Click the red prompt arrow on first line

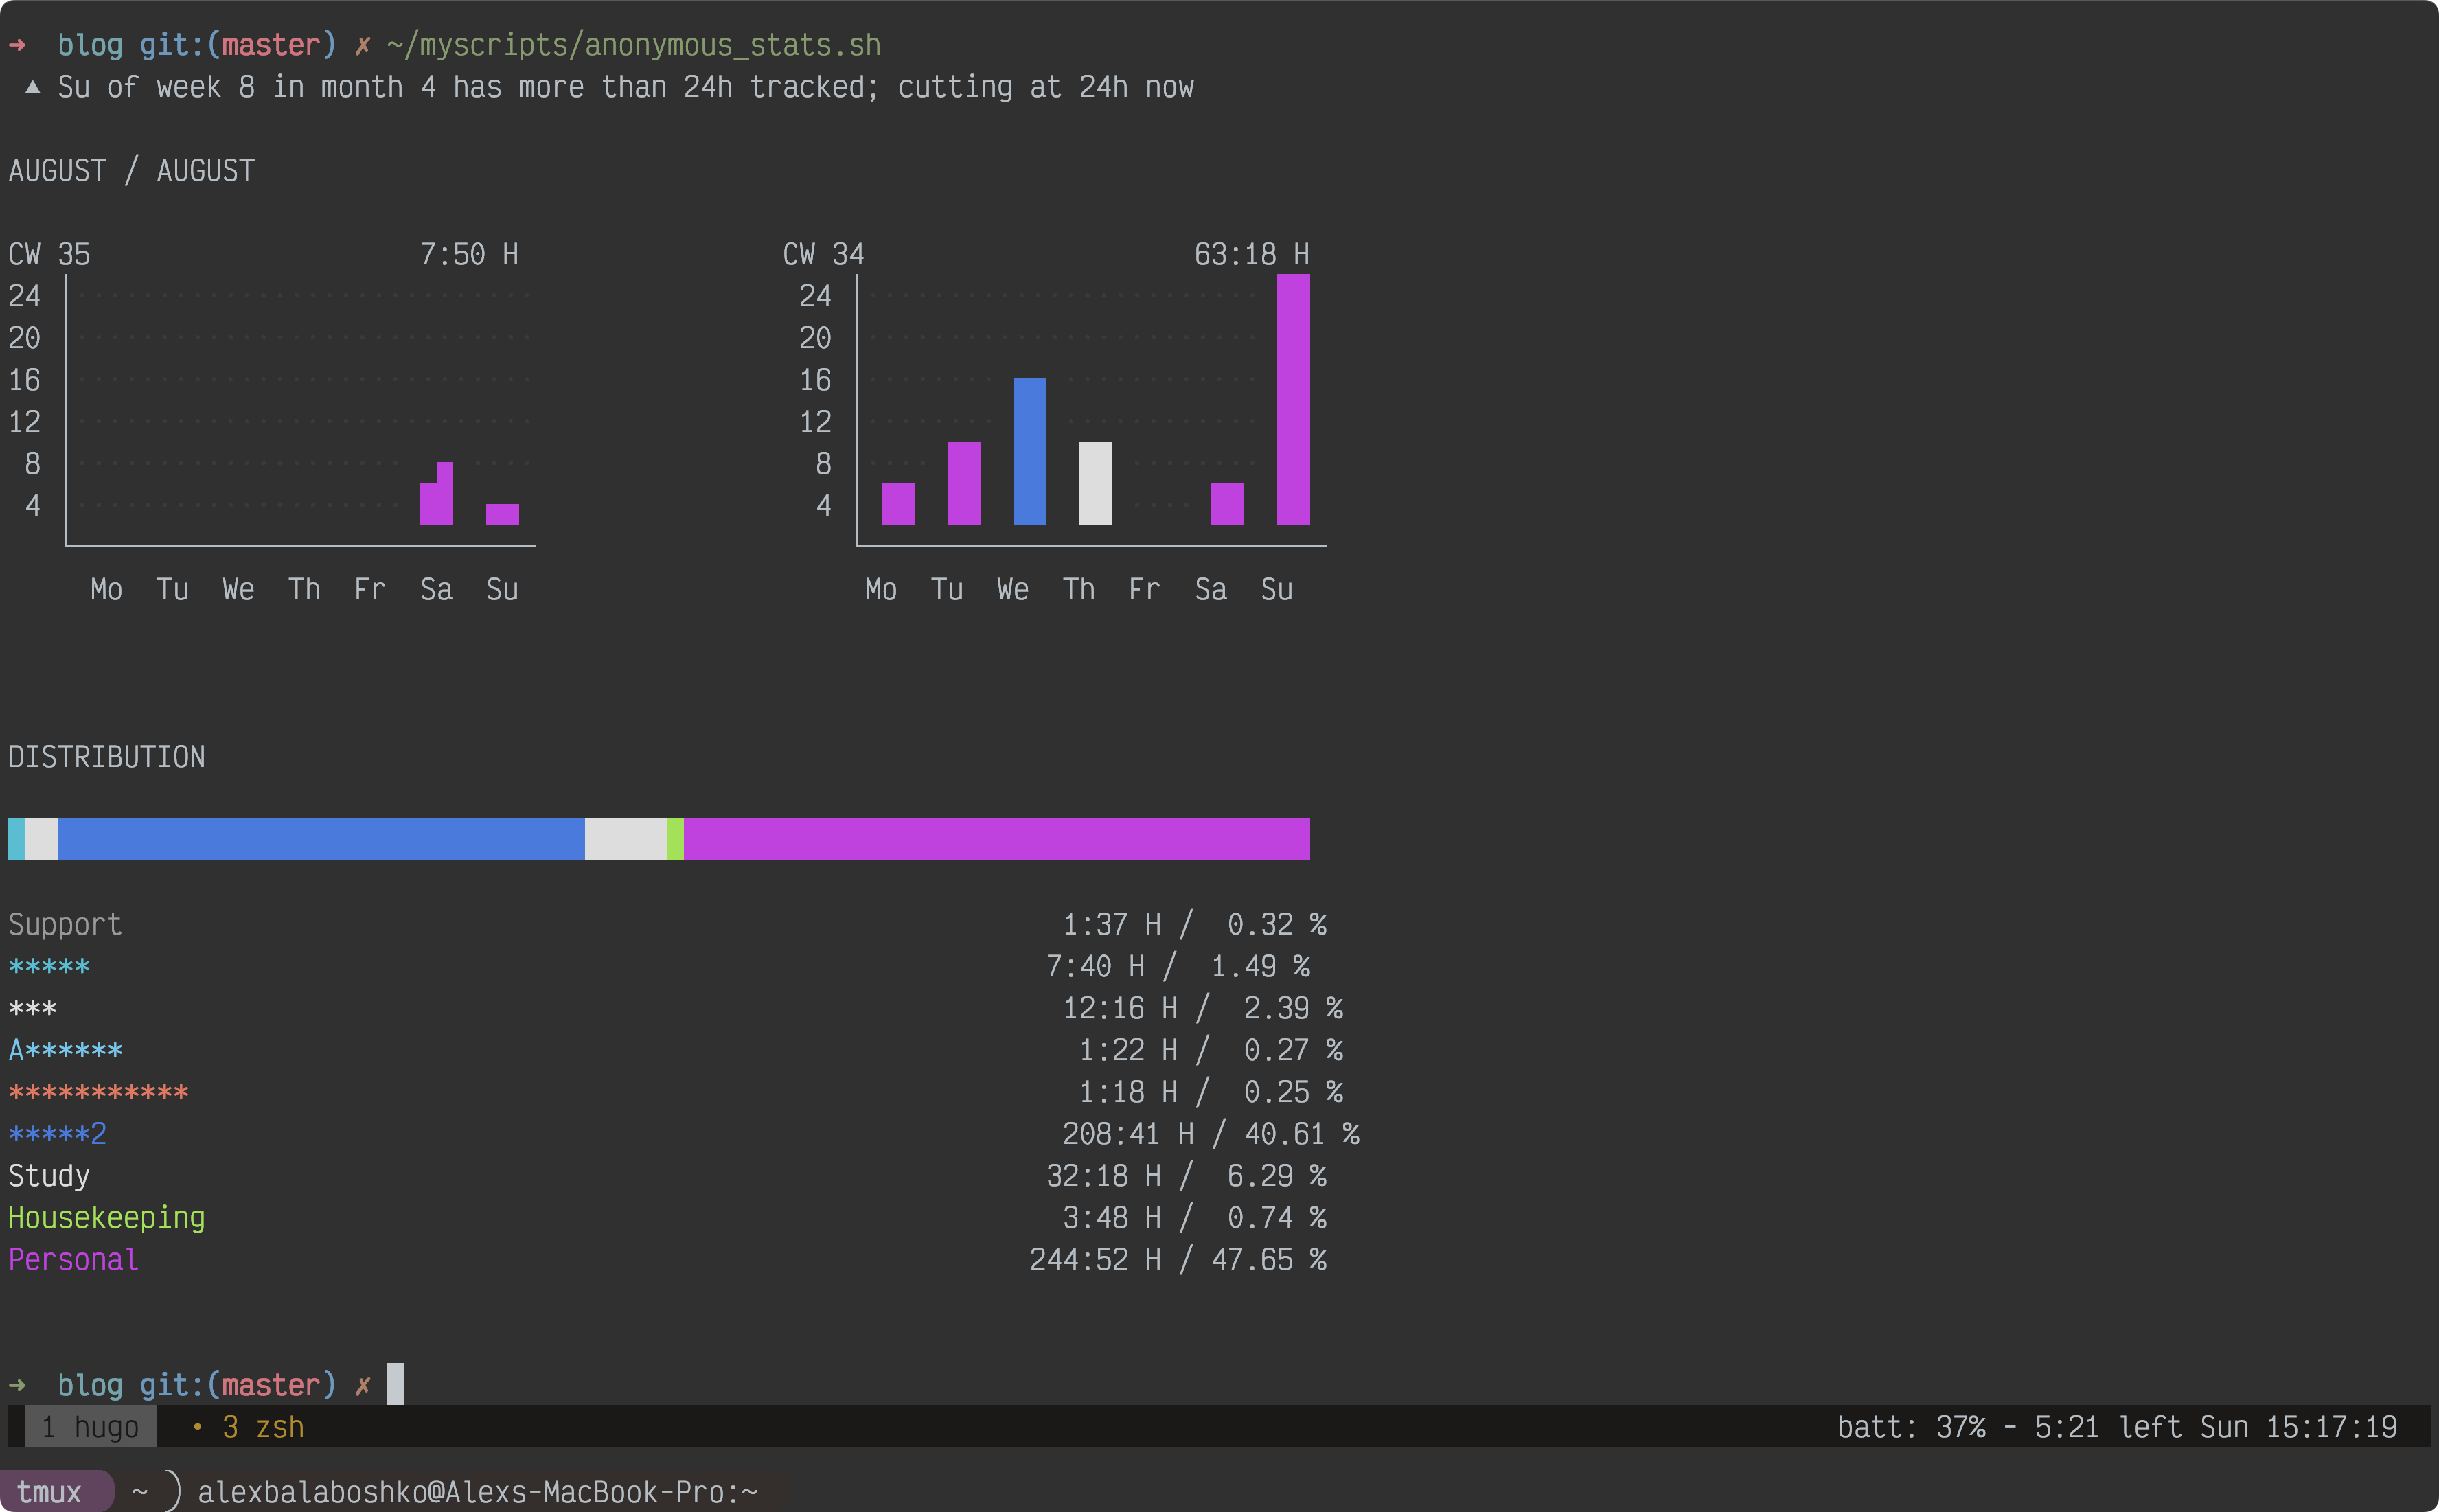(x=17, y=45)
